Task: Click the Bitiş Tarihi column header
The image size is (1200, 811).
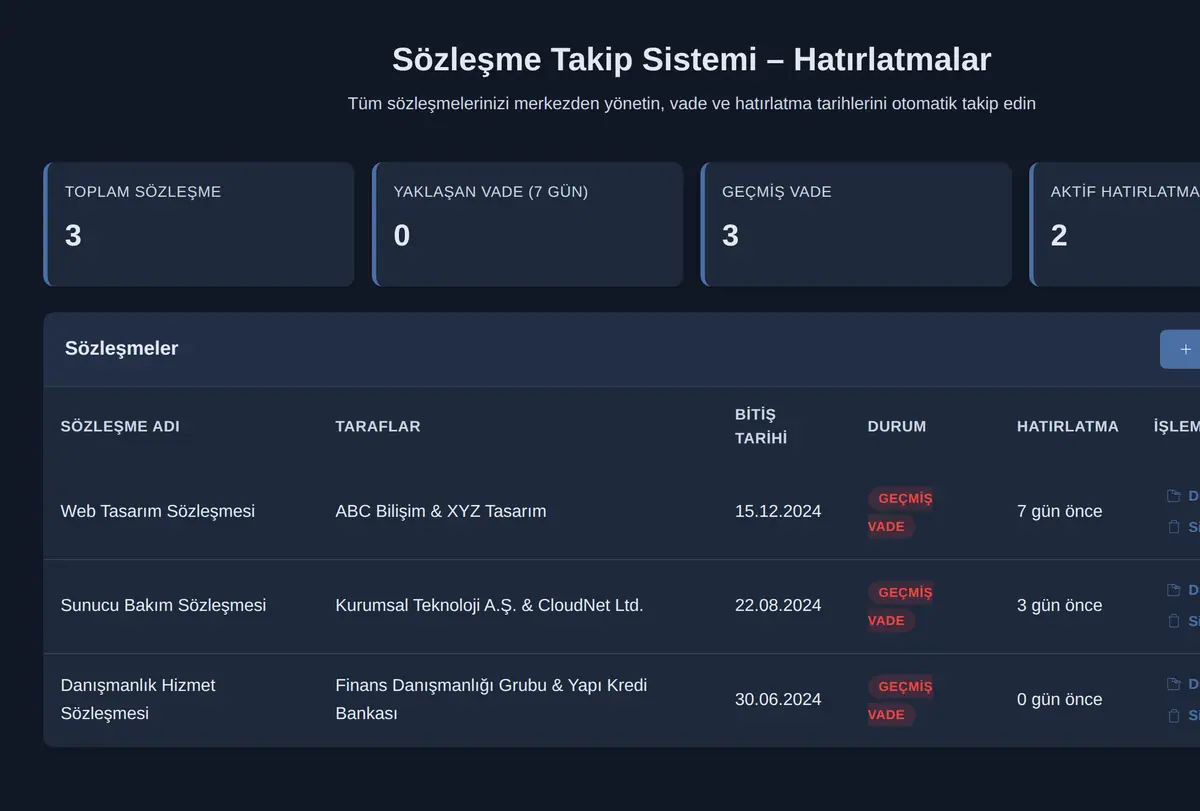Action: point(761,426)
